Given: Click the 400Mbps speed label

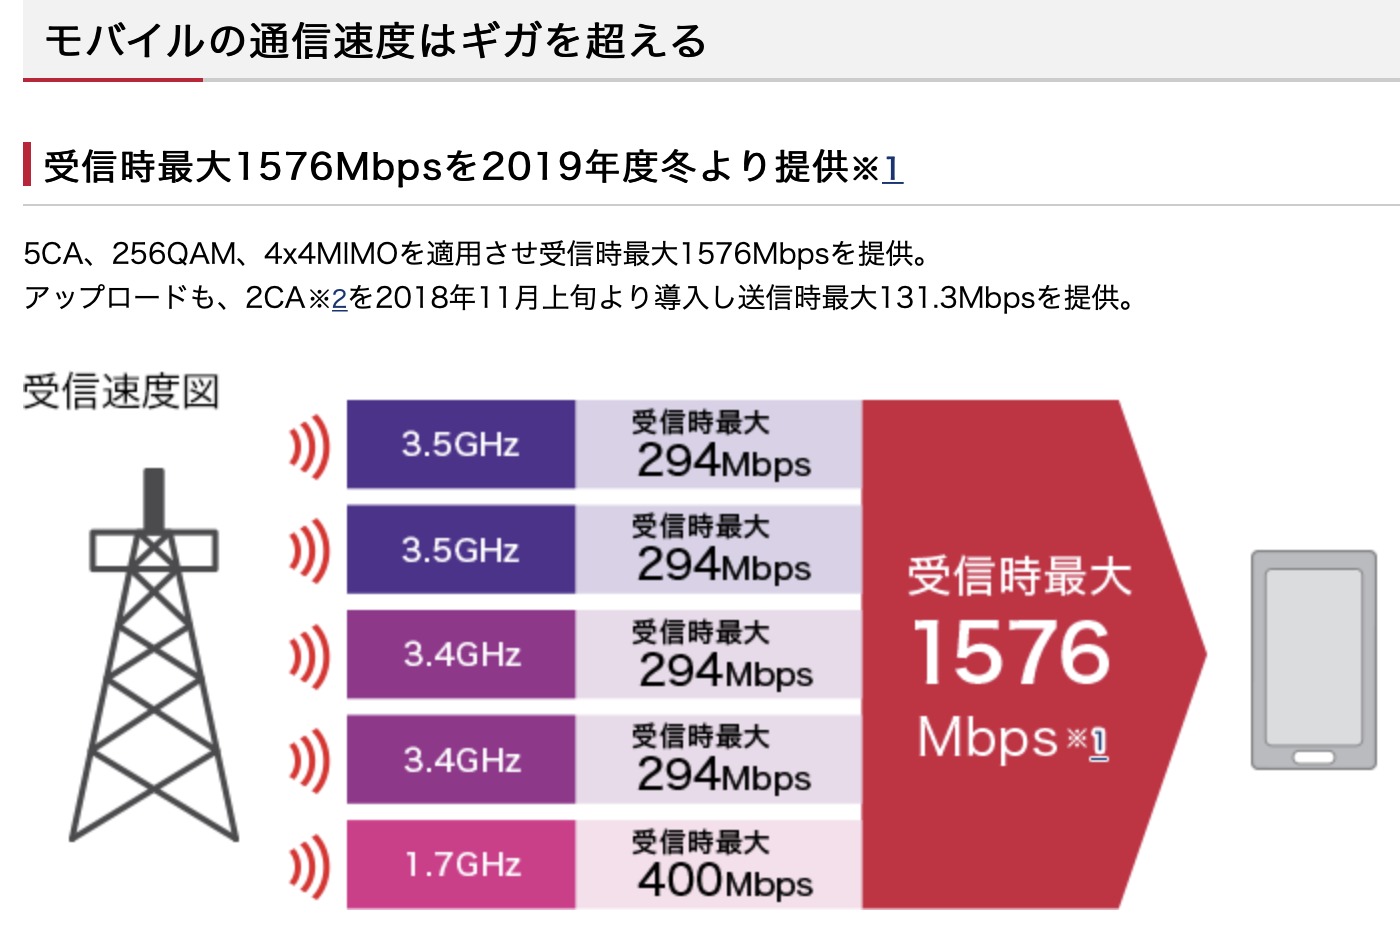Looking at the screenshot, I should point(724,880).
